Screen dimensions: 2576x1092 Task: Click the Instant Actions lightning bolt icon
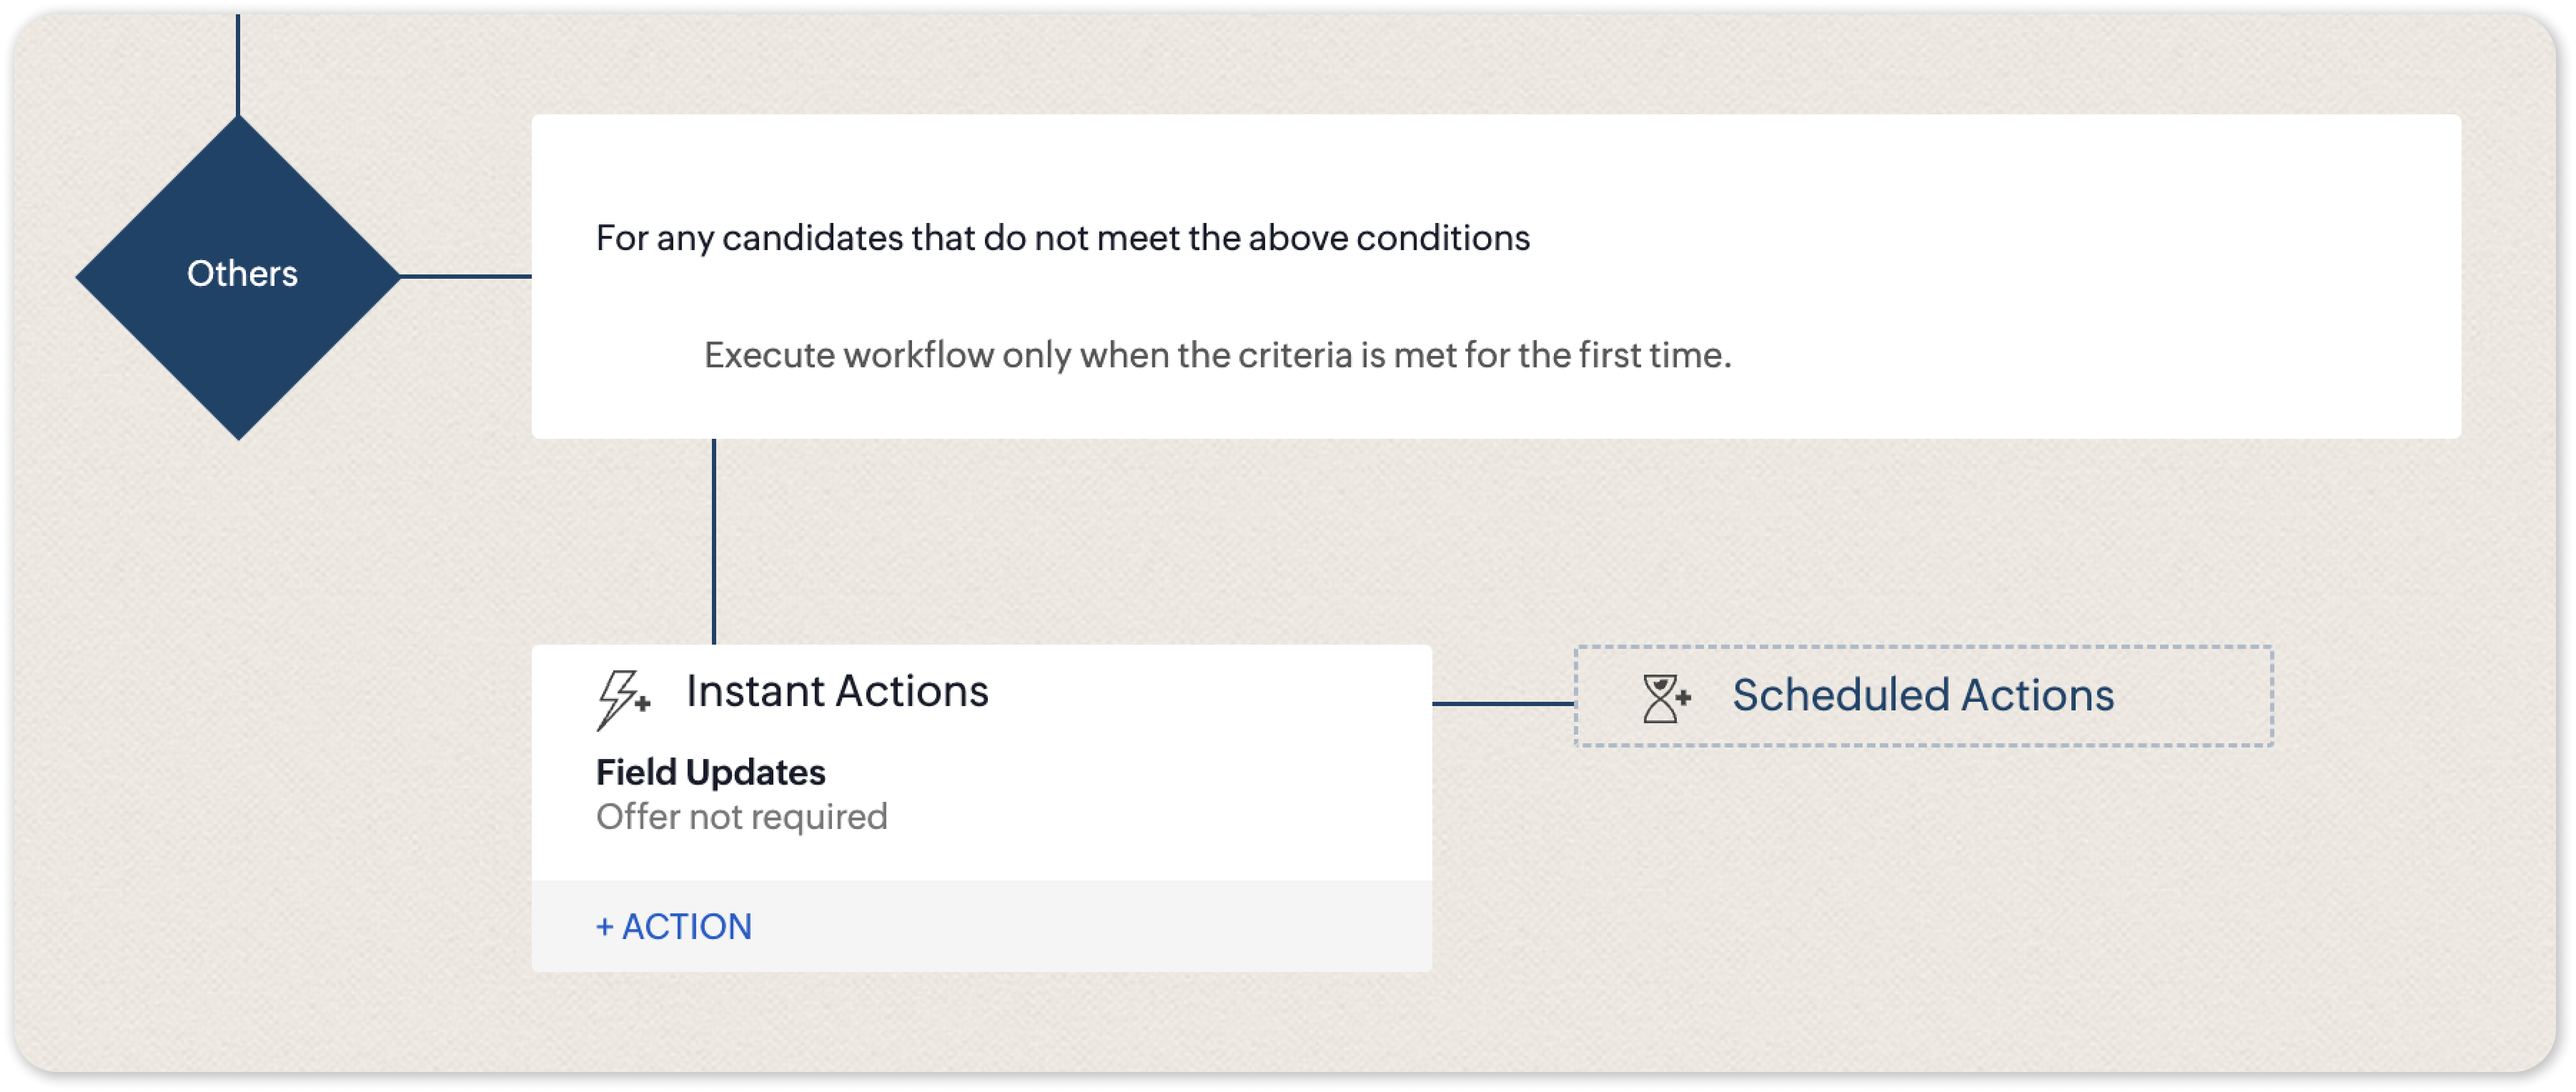tap(622, 698)
